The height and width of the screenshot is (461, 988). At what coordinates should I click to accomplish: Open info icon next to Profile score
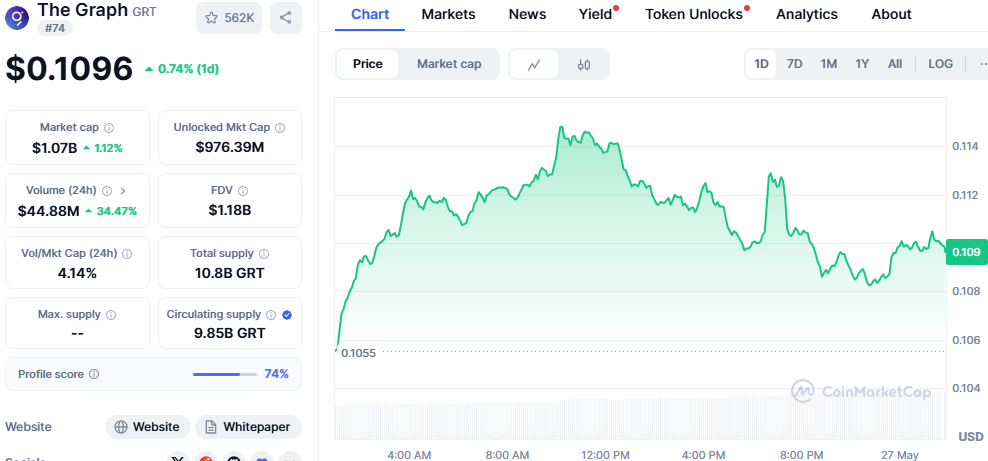pos(94,374)
